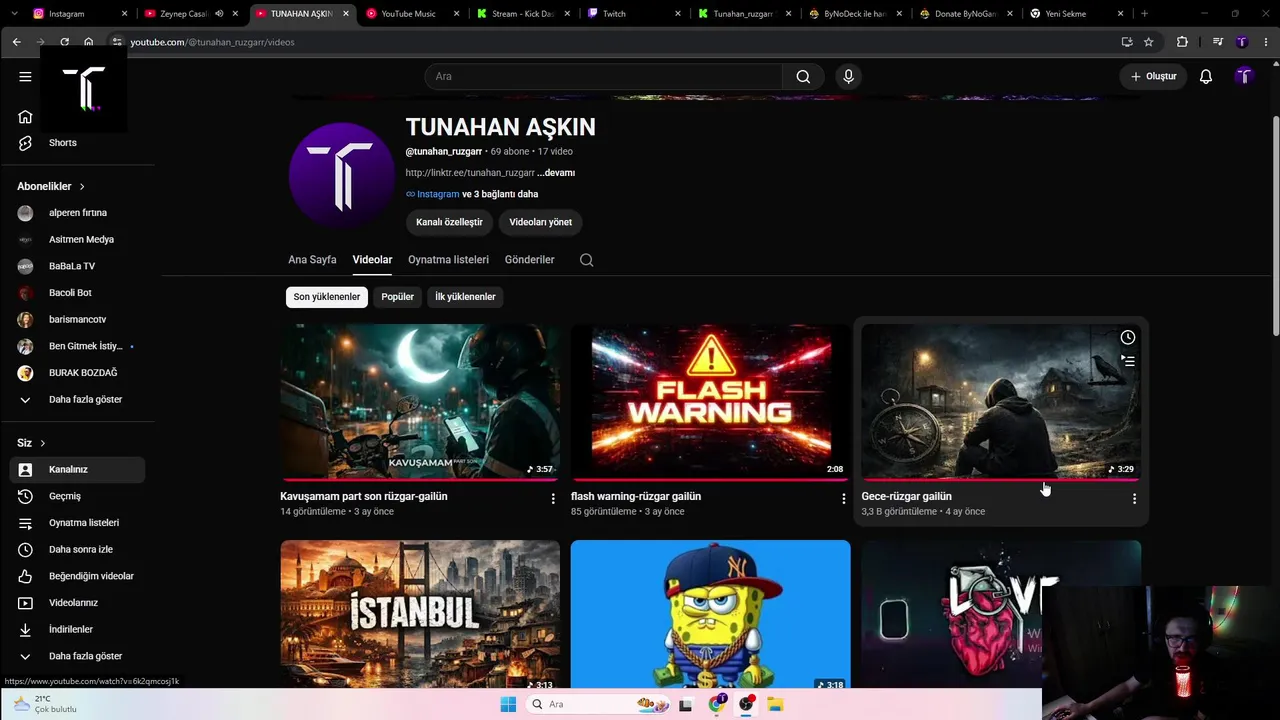Search within the channel using the magnifier icon
1280x720 pixels.
(x=587, y=260)
